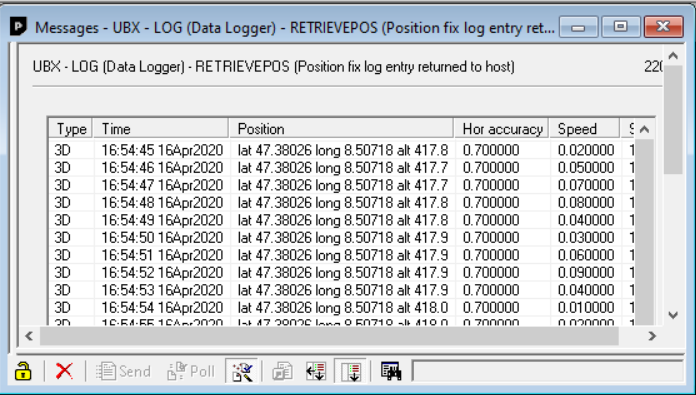Click the speed value 0.010000

click(x=586, y=308)
